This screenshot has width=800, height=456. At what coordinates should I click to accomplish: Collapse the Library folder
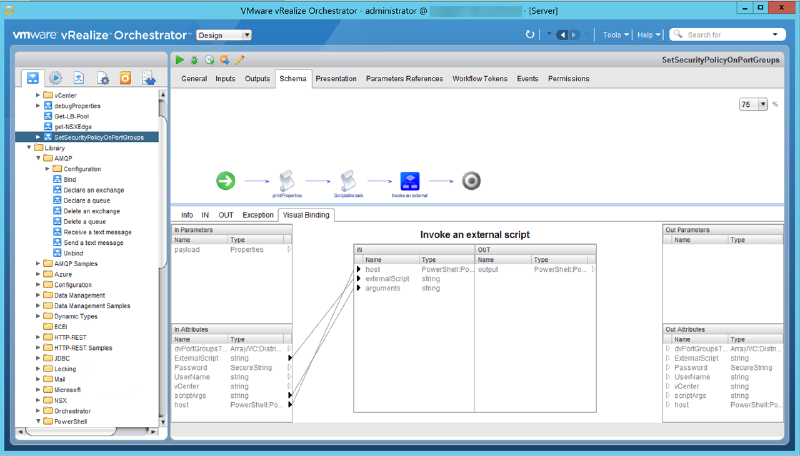pyautogui.click(x=29, y=147)
